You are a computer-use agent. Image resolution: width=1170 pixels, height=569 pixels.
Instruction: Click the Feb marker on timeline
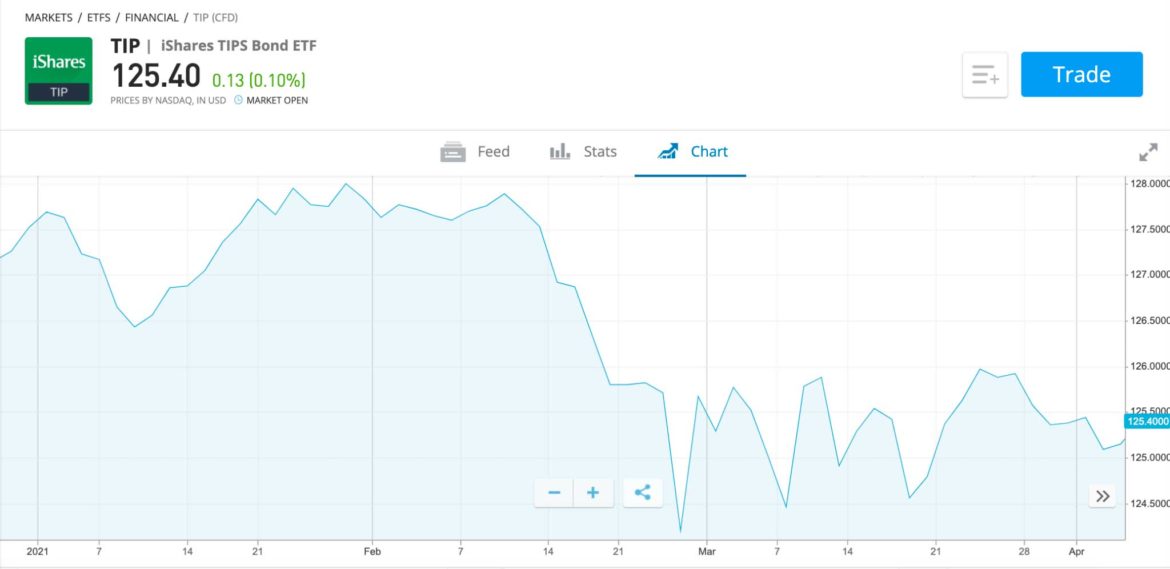(372, 551)
